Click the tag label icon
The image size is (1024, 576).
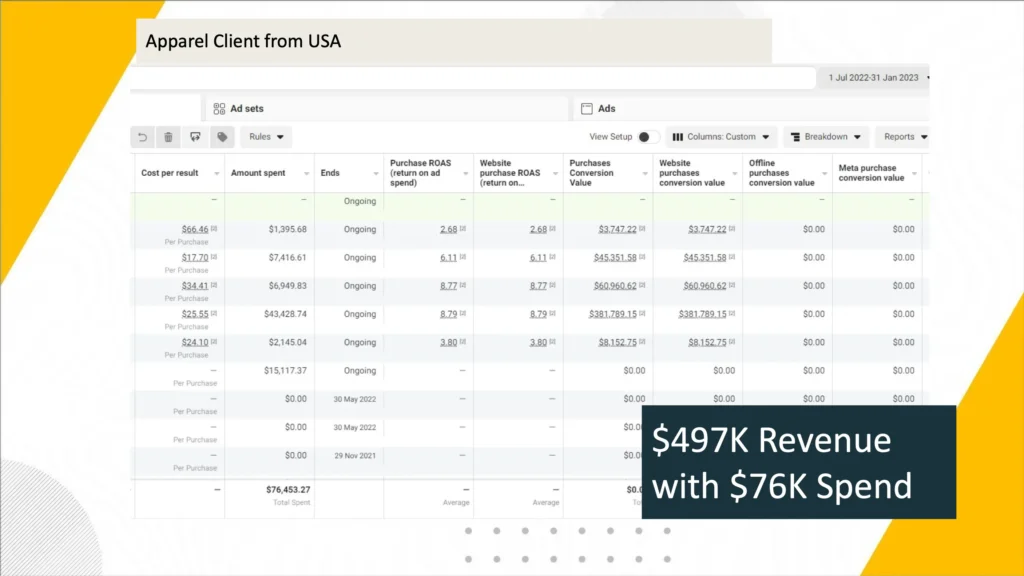(222, 137)
